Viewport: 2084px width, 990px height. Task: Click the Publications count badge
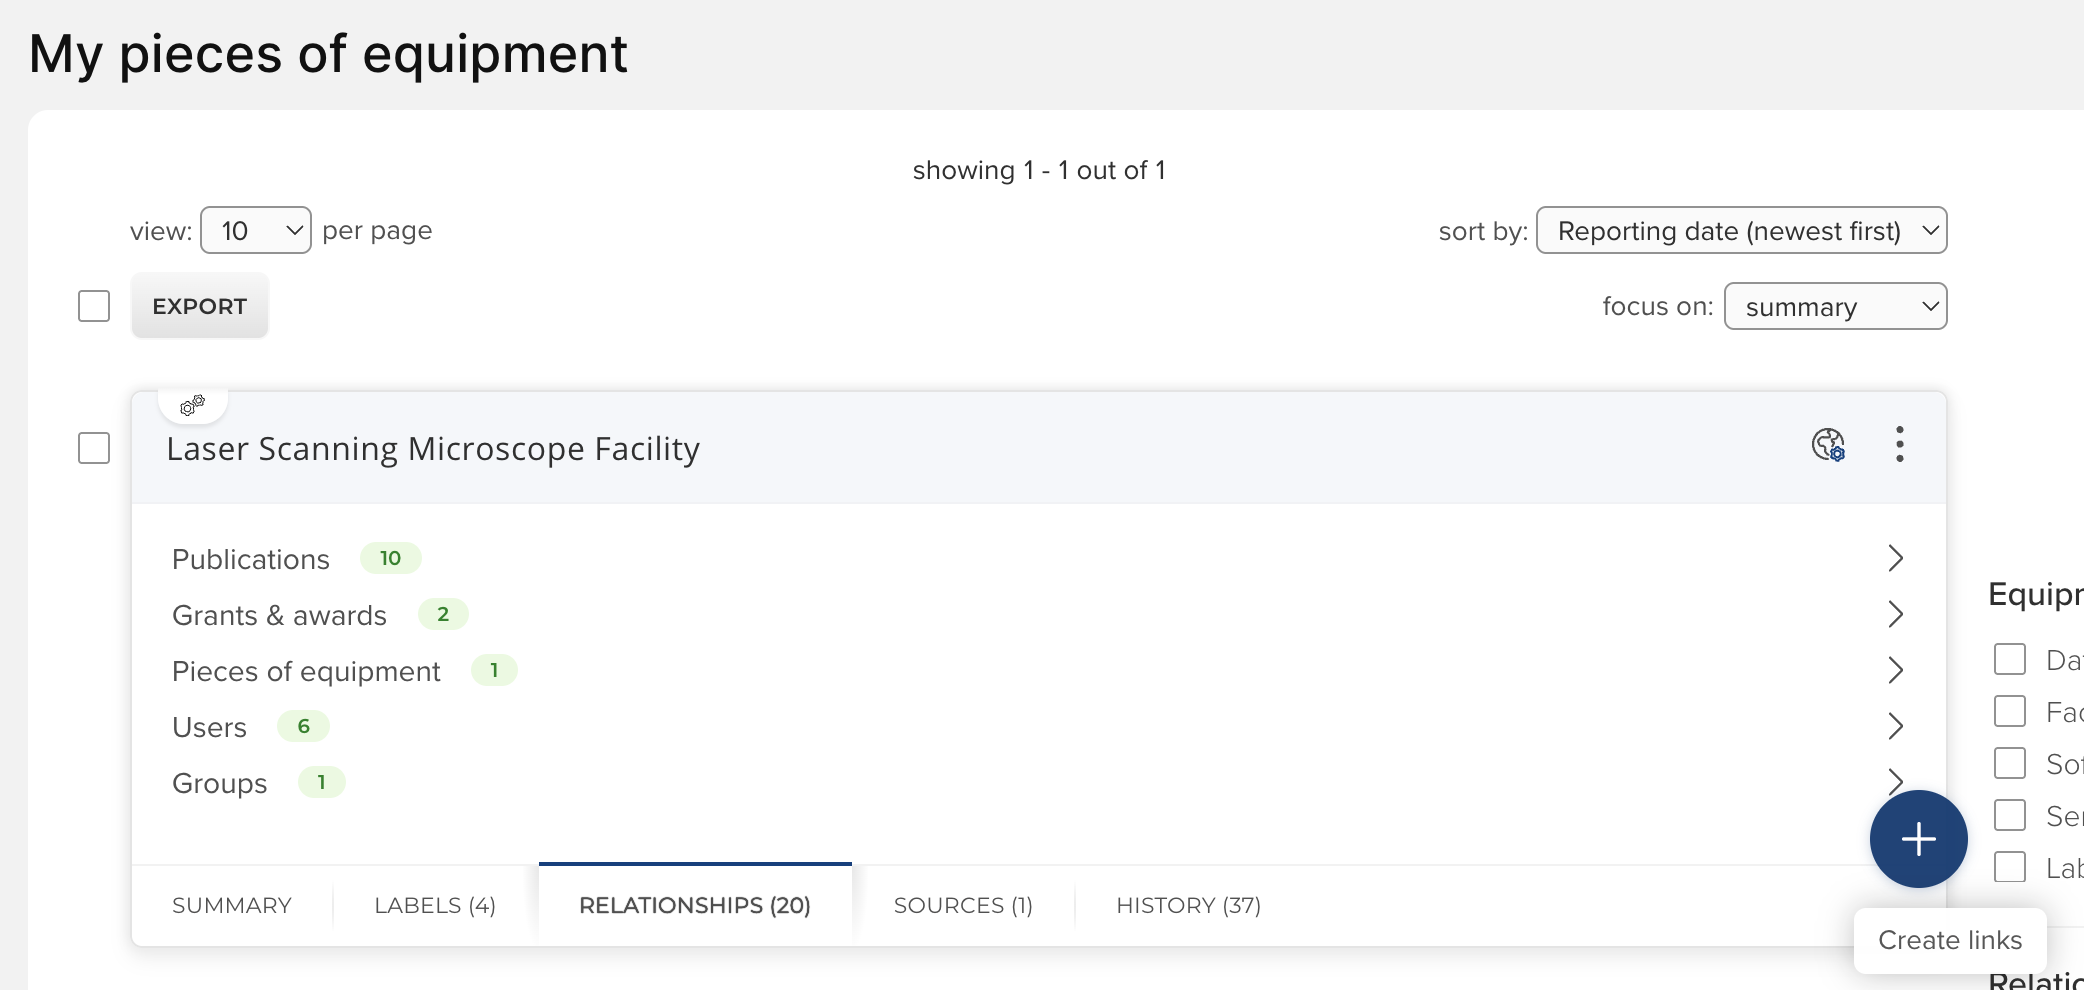click(390, 558)
